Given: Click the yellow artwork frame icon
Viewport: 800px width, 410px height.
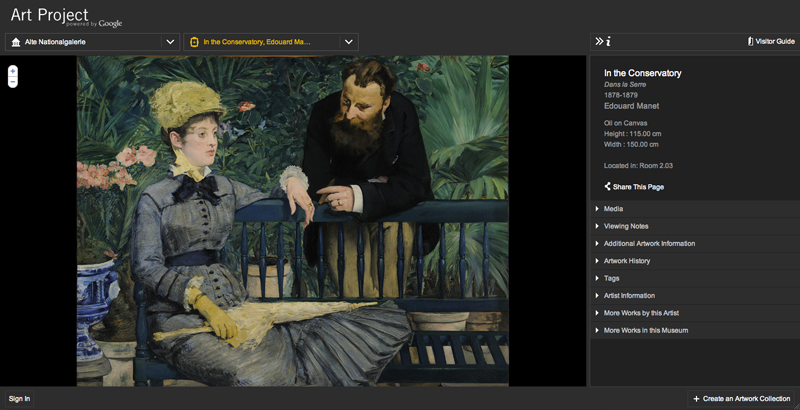Looking at the screenshot, I should 194,42.
